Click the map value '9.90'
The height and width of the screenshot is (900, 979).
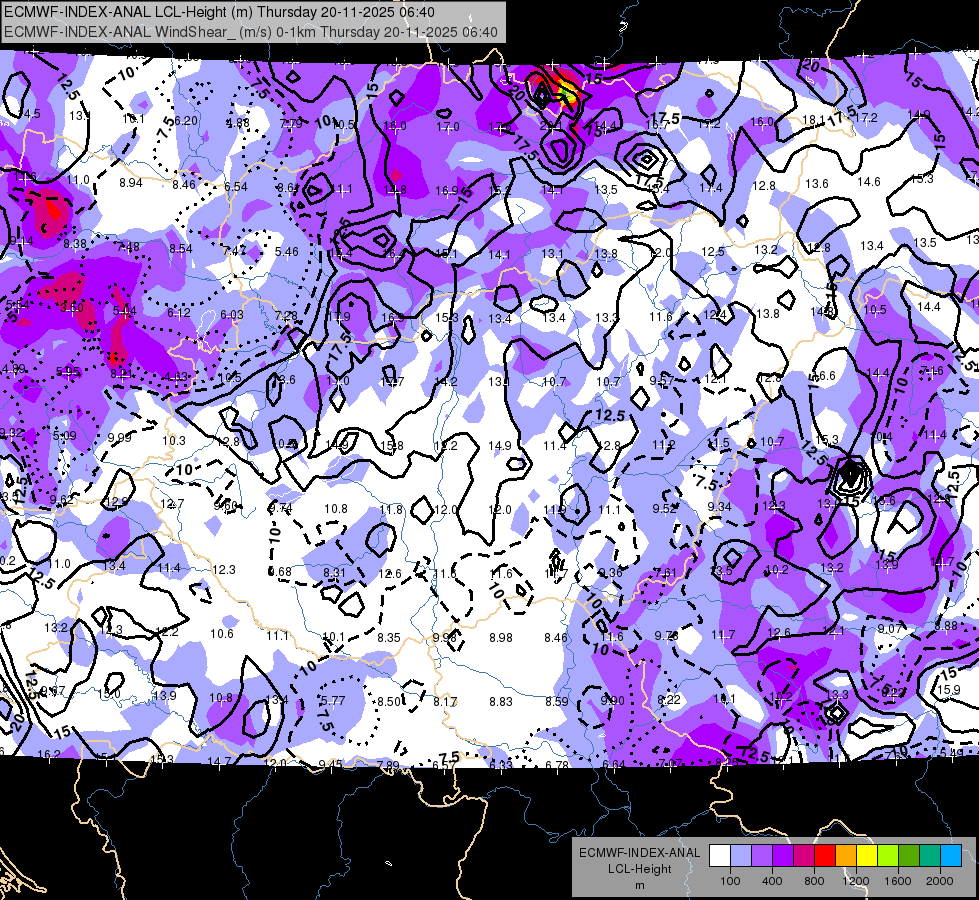(x=612, y=701)
